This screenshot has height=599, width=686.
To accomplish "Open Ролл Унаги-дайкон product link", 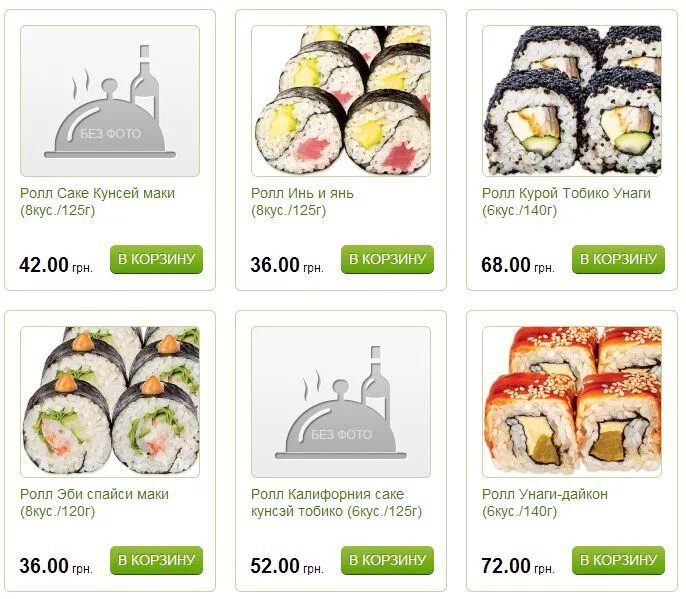I will coord(545,503).
